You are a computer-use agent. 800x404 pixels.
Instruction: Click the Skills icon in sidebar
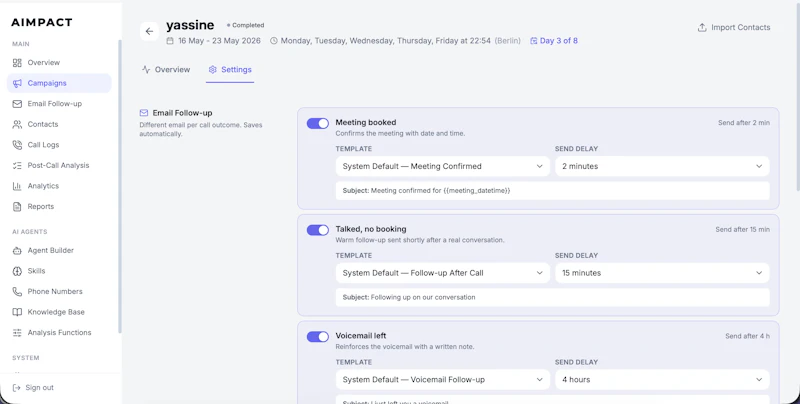pyautogui.click(x=17, y=271)
